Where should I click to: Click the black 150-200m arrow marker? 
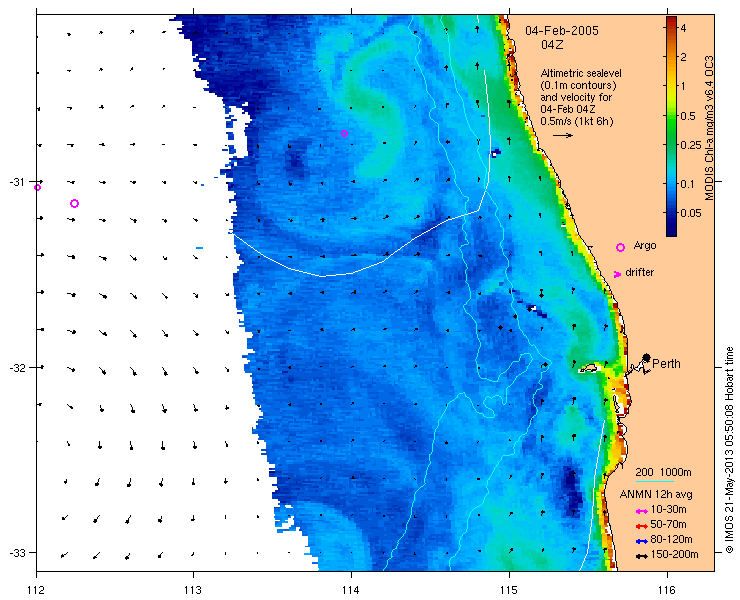(641, 557)
